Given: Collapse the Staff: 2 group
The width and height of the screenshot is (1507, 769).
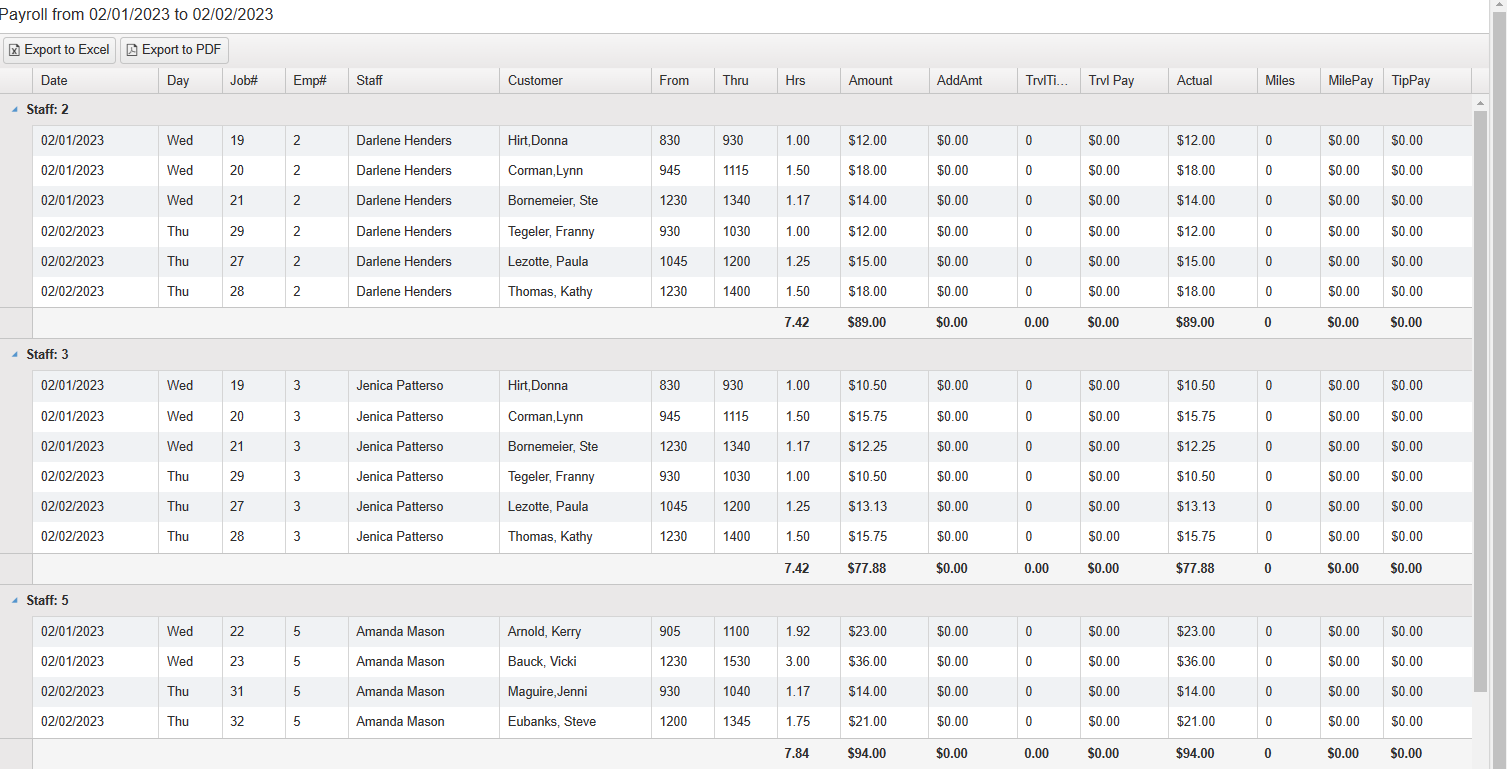Looking at the screenshot, I should click(15, 109).
